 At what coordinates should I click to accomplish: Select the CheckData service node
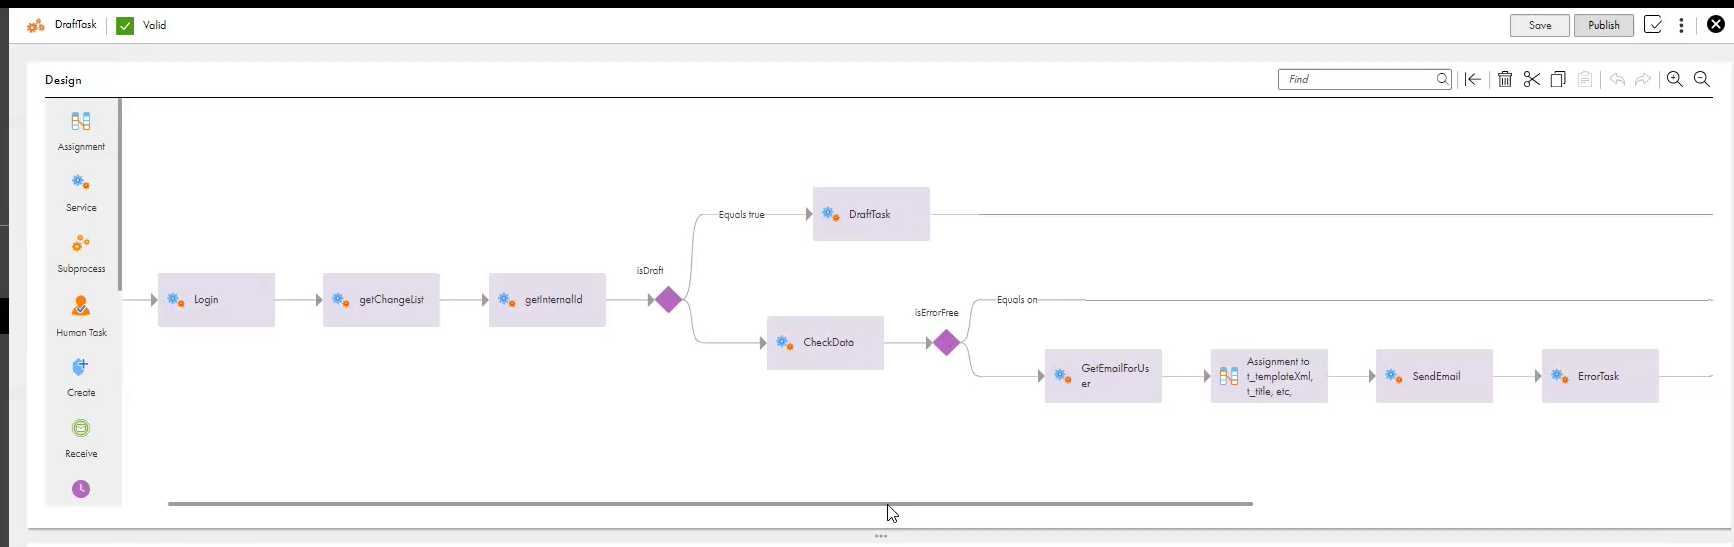click(825, 342)
